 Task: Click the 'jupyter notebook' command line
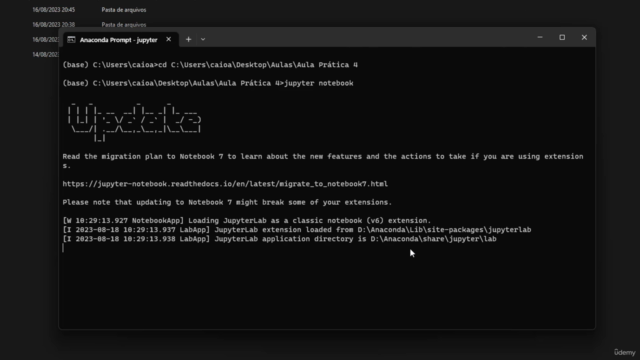pyautogui.click(x=208, y=83)
